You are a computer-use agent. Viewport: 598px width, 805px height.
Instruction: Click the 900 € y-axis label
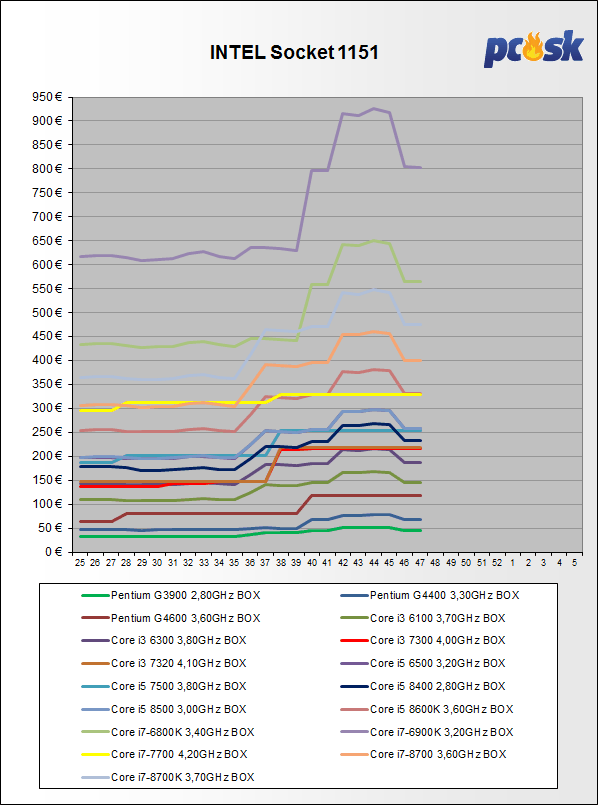pos(48,121)
